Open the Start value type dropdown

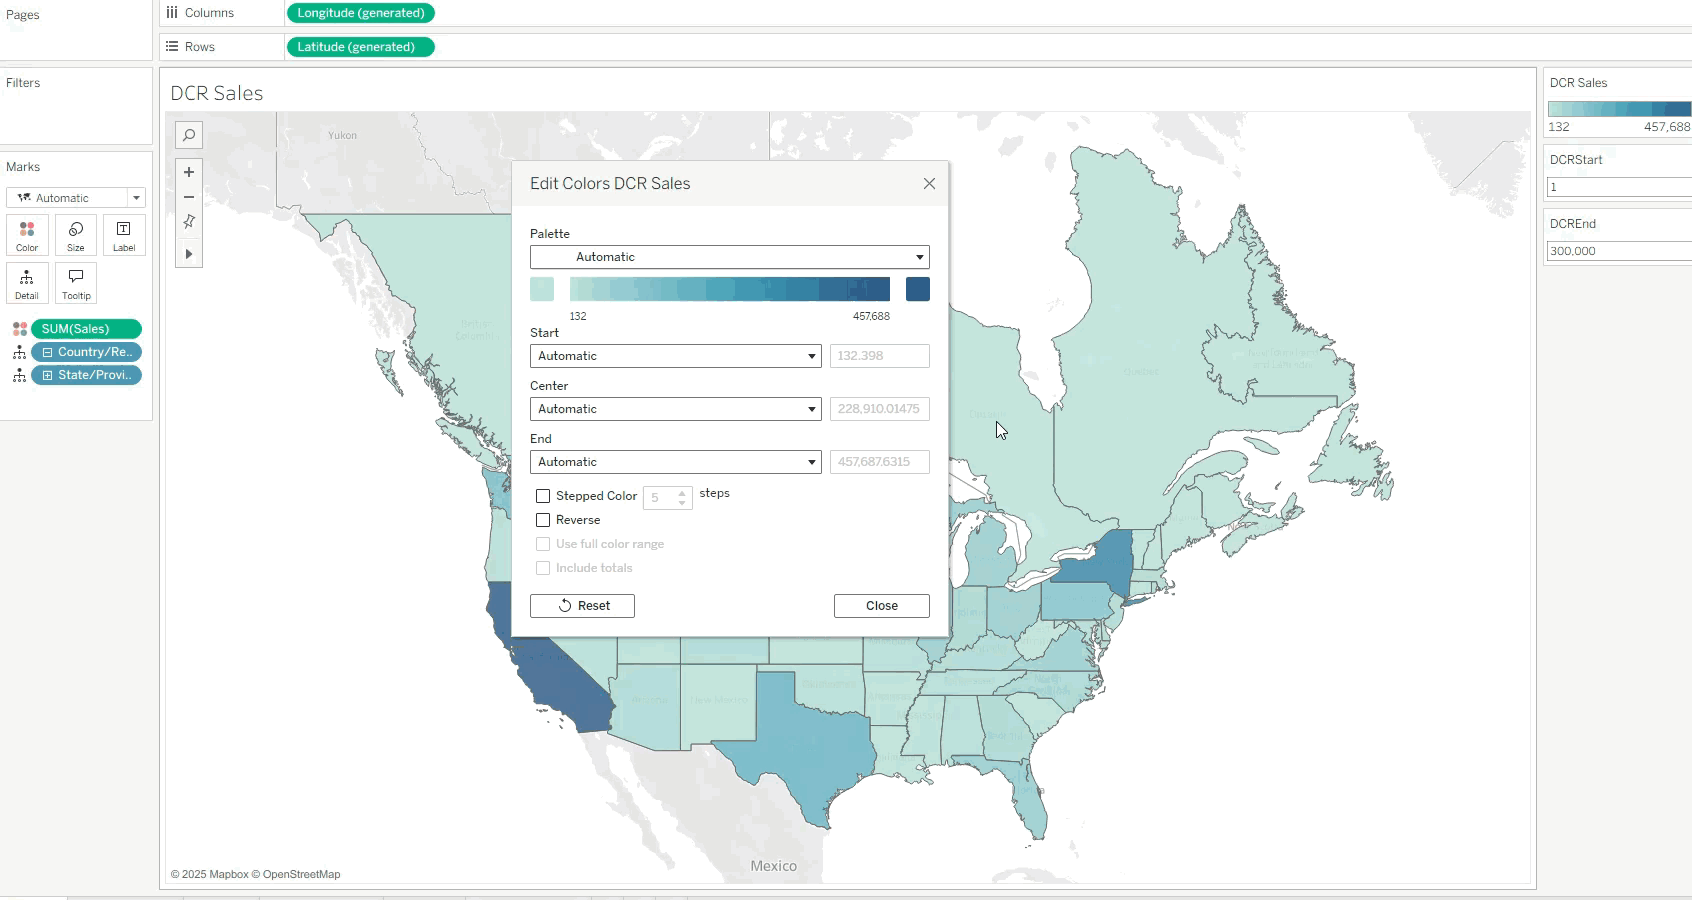pyautogui.click(x=675, y=356)
